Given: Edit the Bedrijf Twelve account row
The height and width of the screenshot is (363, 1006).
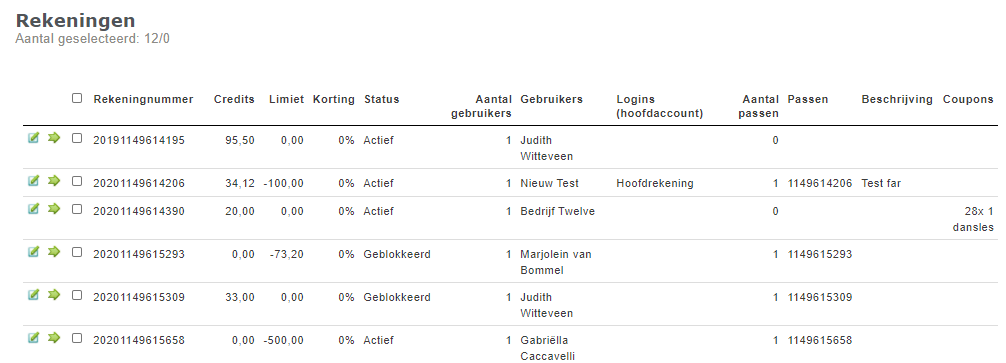Looking at the screenshot, I should (x=33, y=209).
